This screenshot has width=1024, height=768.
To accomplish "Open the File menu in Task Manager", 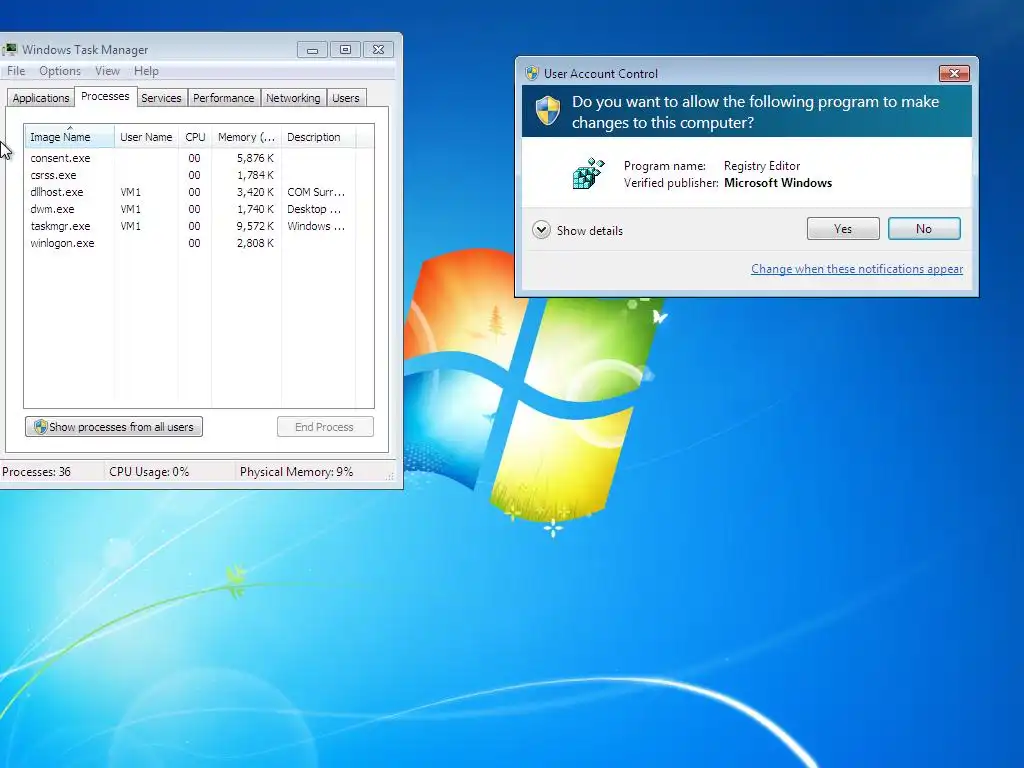I will [16, 71].
